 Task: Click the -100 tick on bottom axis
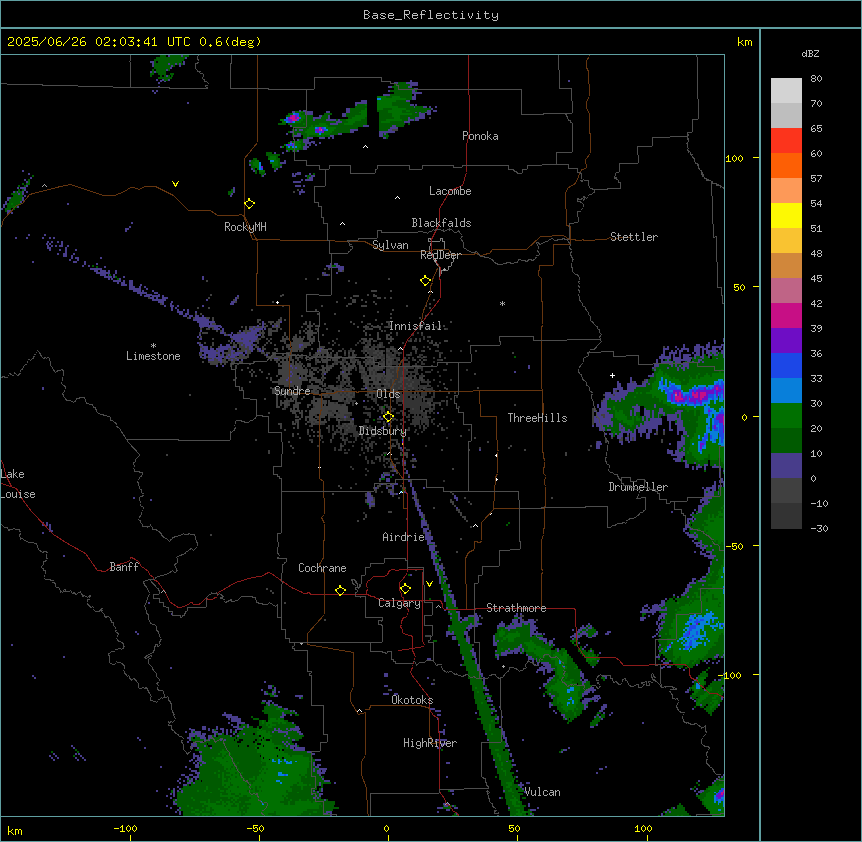click(x=125, y=828)
